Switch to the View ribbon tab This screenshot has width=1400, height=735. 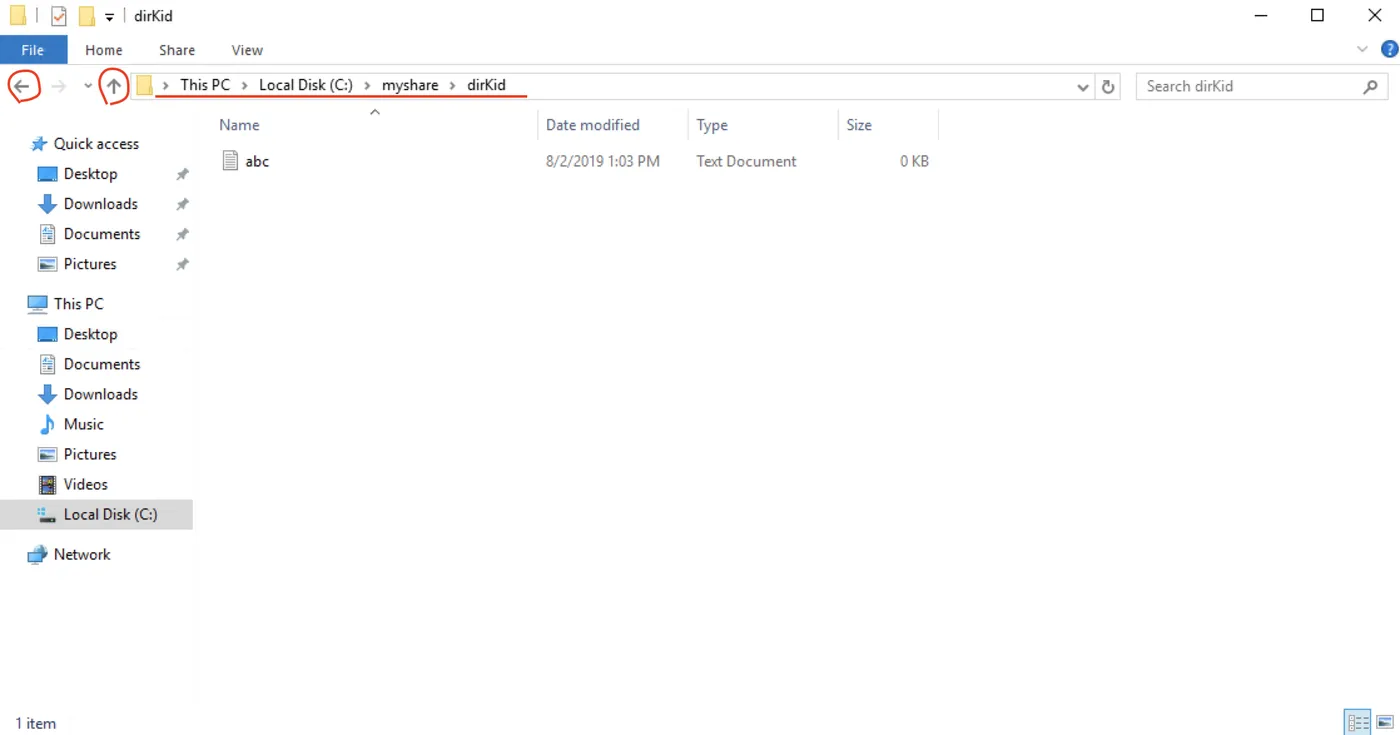(247, 50)
